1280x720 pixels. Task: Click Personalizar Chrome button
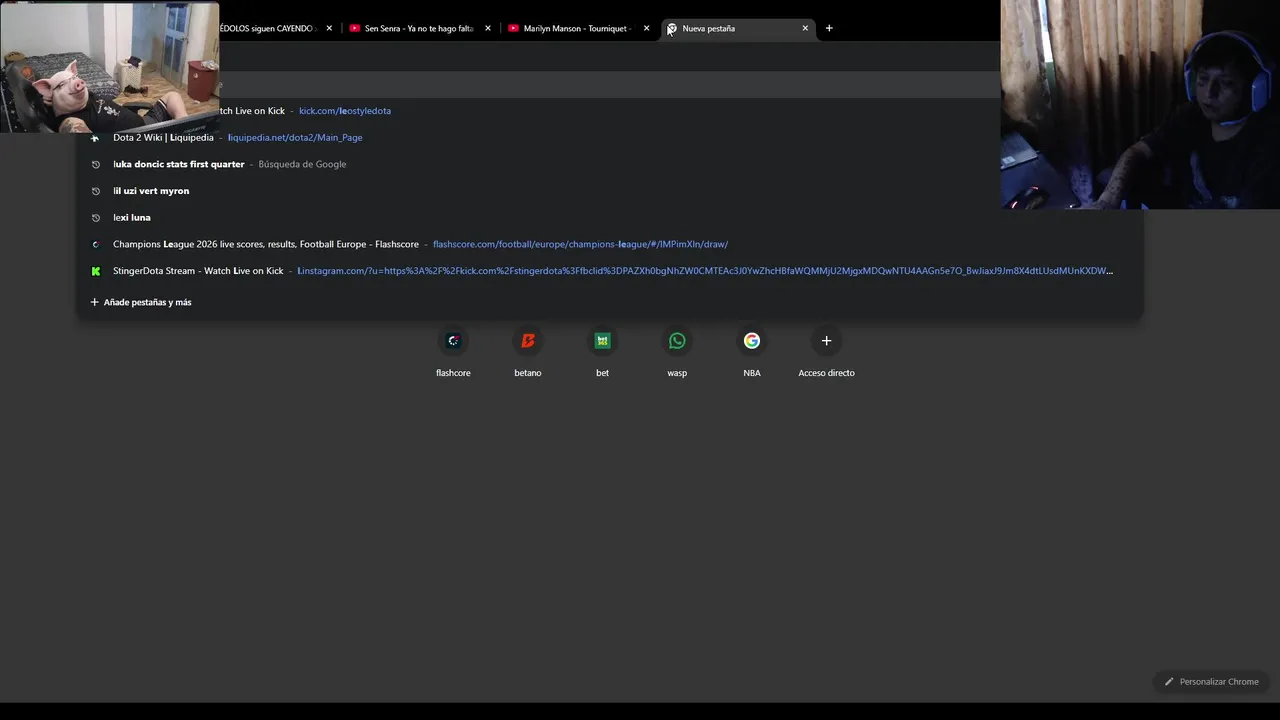(1210, 682)
